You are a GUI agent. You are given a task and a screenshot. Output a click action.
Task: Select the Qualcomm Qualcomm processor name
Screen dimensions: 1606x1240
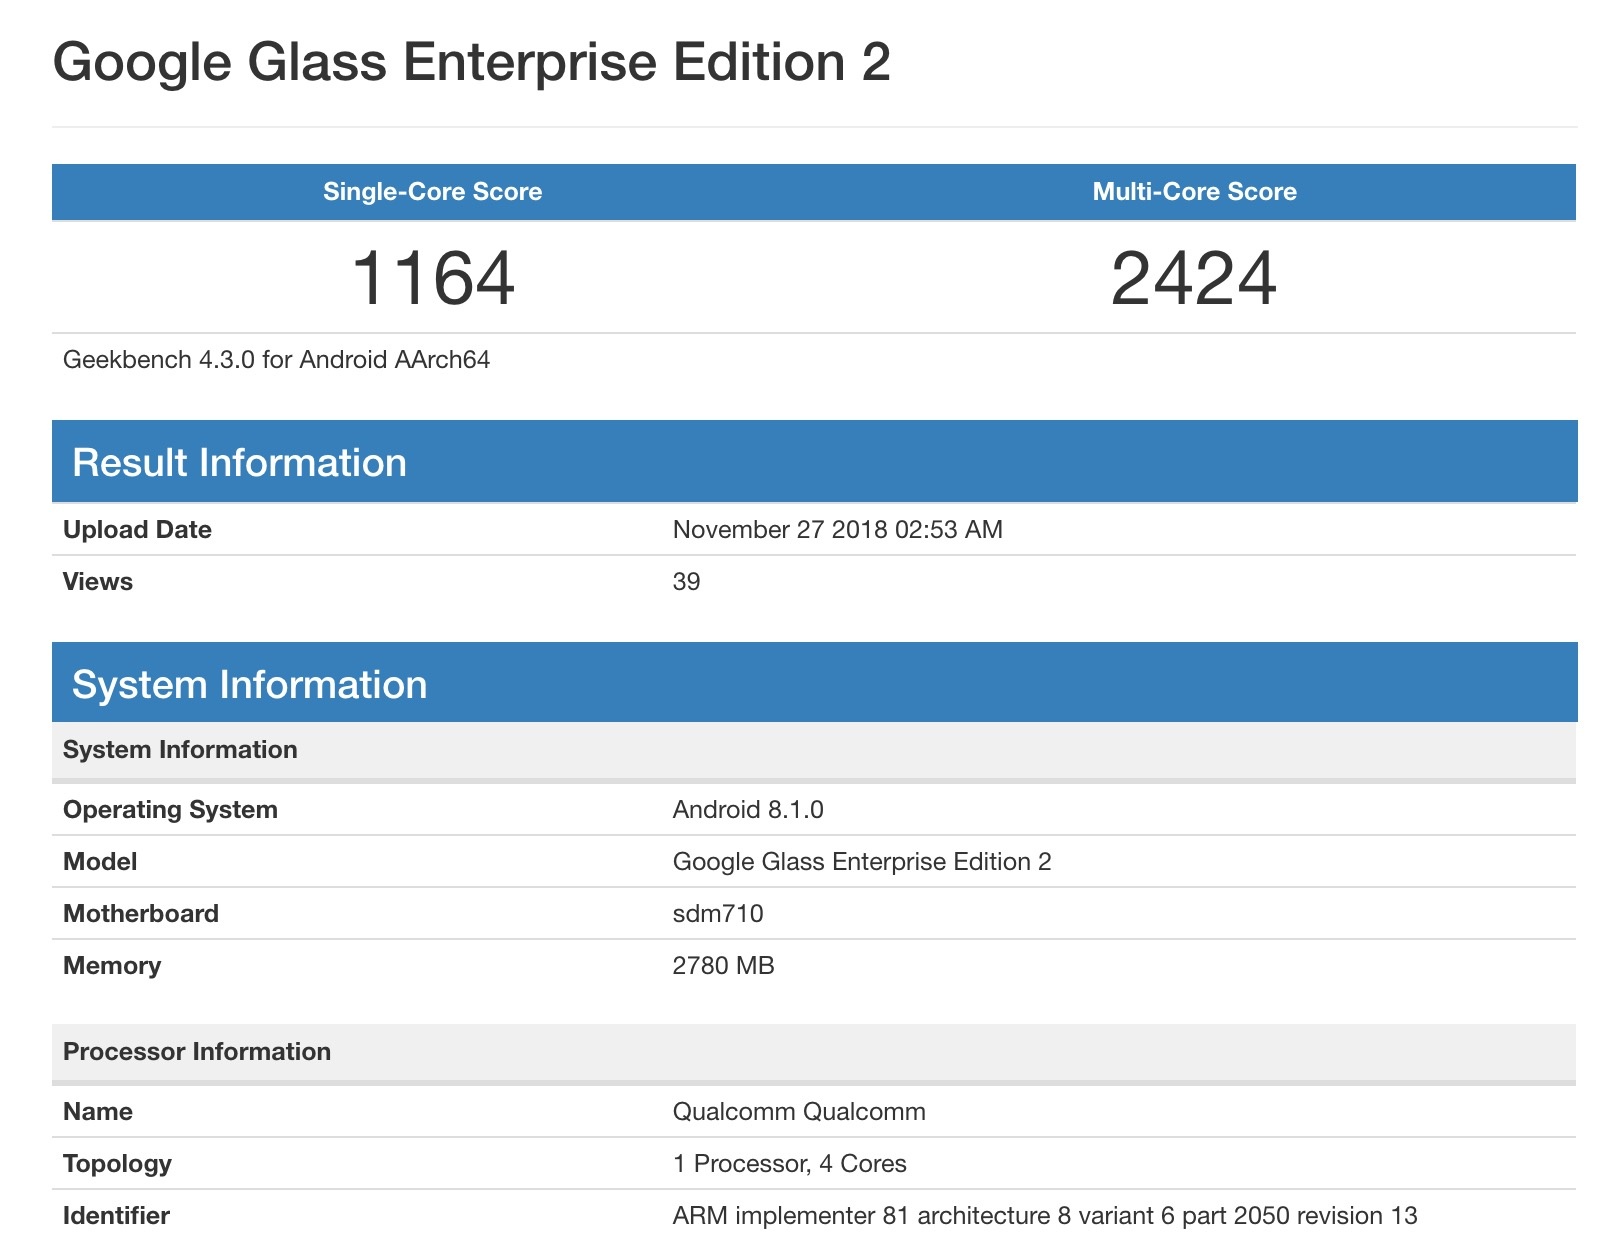(799, 1112)
